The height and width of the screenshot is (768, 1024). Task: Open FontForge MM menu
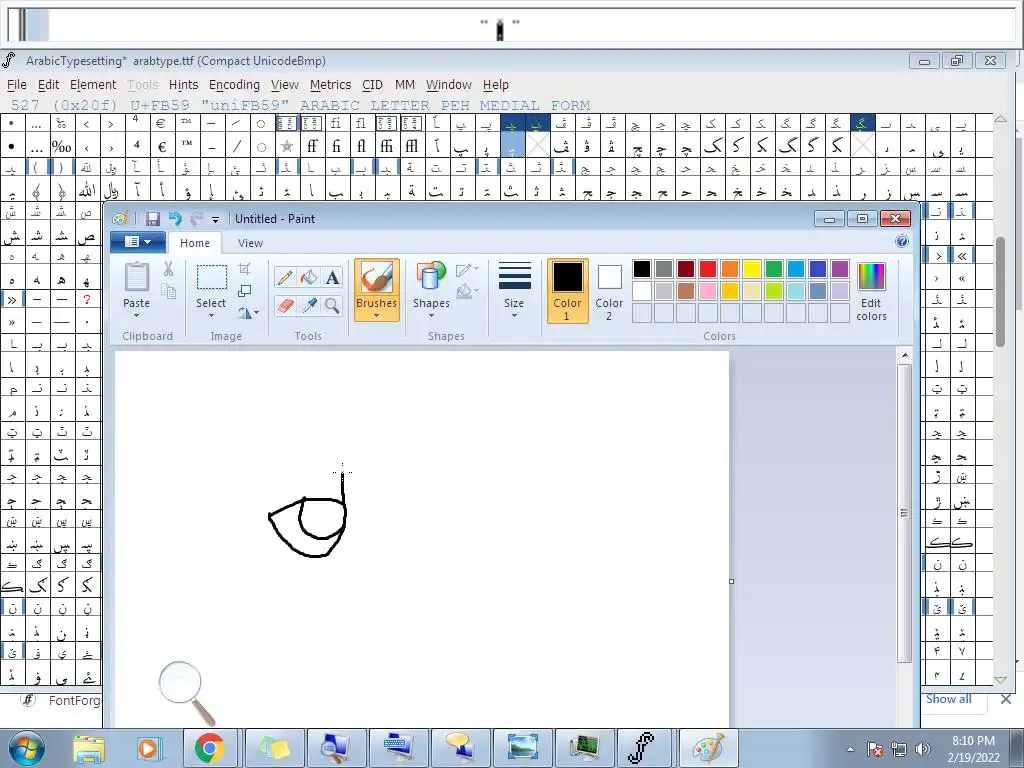coord(404,85)
